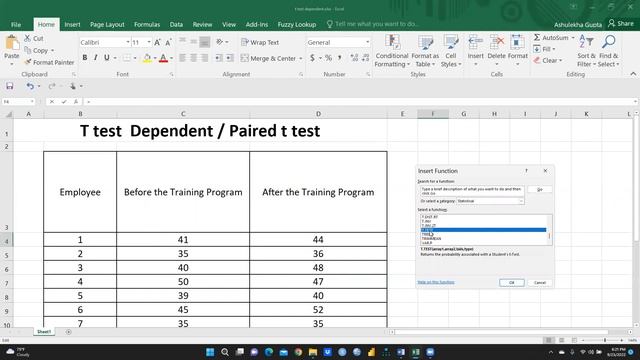Click the Insert cells icon
Viewport: 640px width, 360px height.
pos(476,42)
